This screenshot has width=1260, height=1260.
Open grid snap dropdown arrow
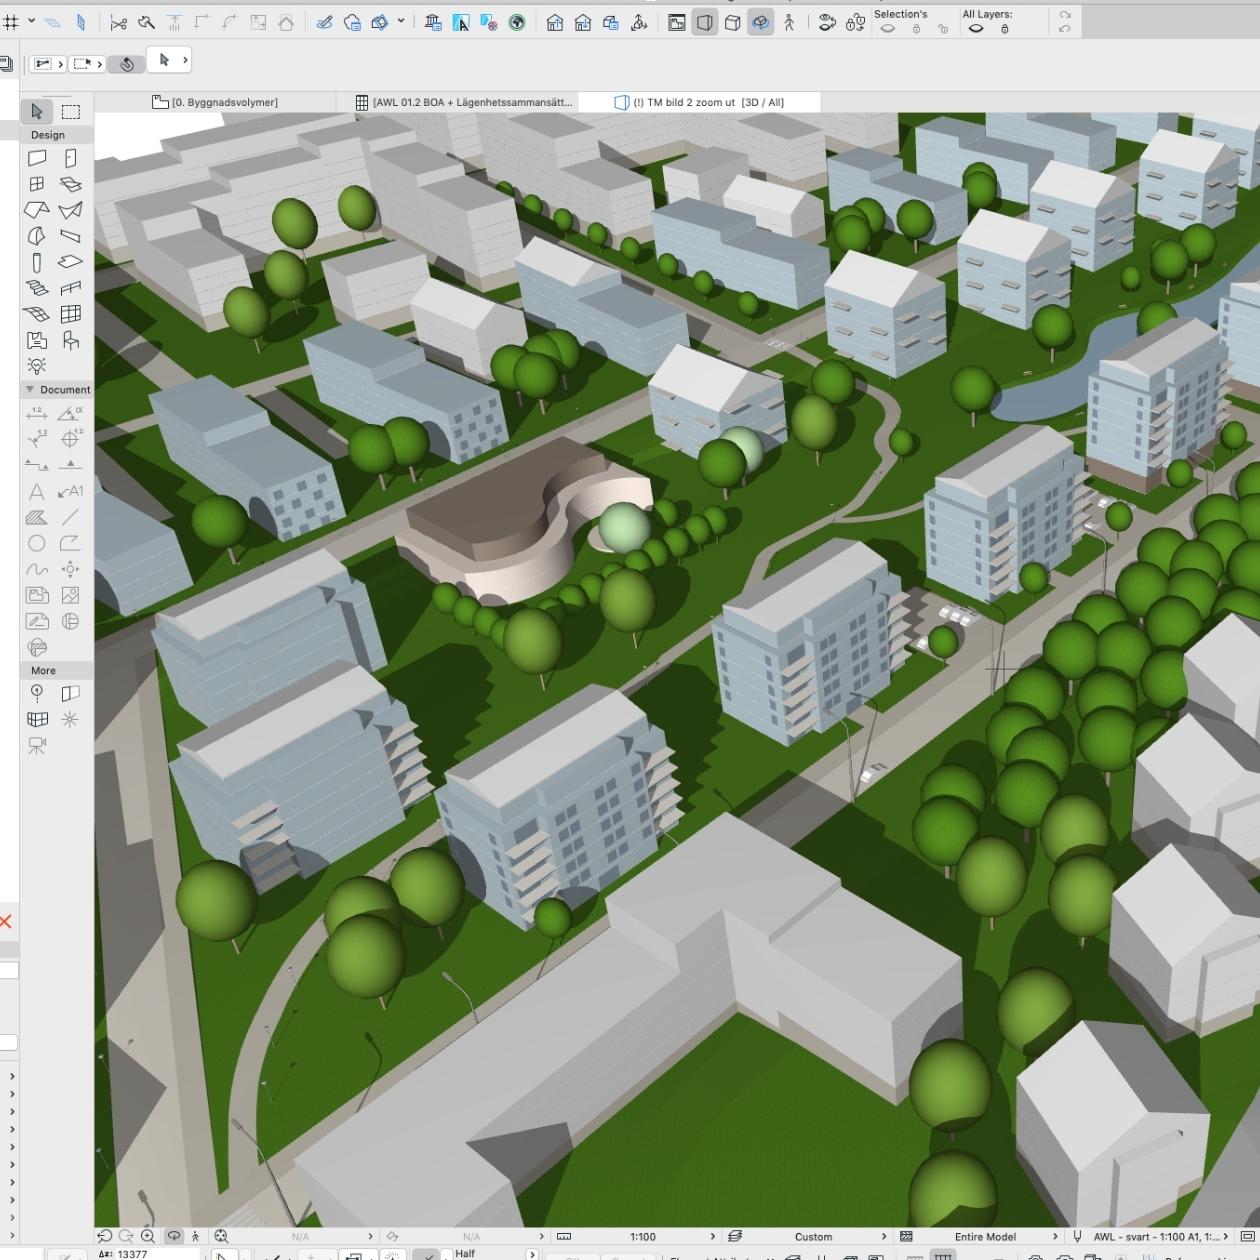(32, 22)
